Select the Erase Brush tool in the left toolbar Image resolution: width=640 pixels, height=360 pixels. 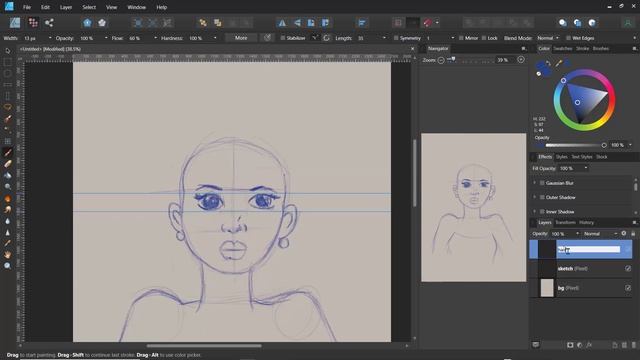pyautogui.click(x=7, y=164)
